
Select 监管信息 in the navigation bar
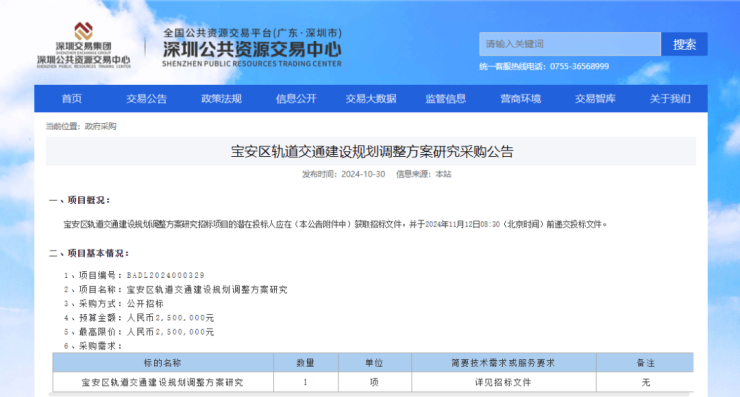pyautogui.click(x=446, y=99)
